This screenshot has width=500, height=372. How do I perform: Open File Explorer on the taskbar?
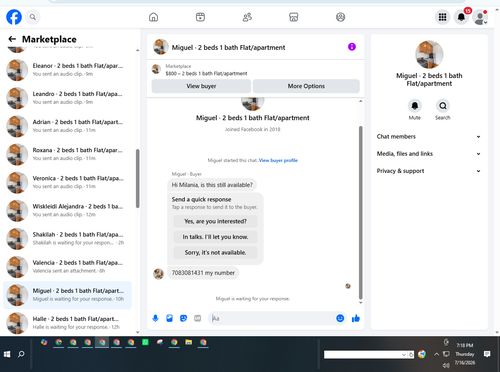tap(189, 342)
